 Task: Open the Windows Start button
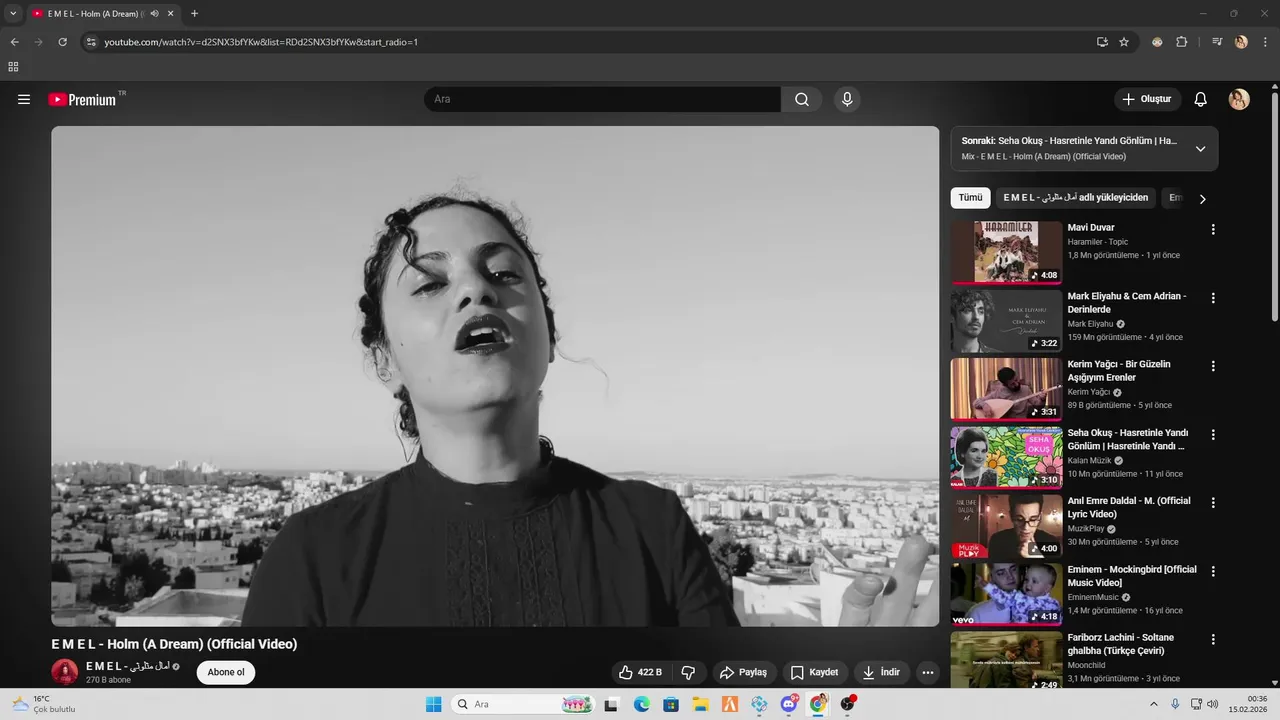(433, 704)
